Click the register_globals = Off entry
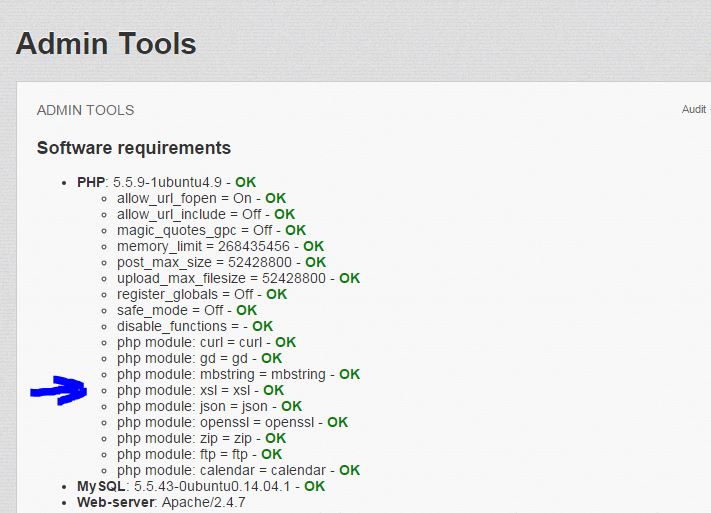 pyautogui.click(x=201, y=294)
